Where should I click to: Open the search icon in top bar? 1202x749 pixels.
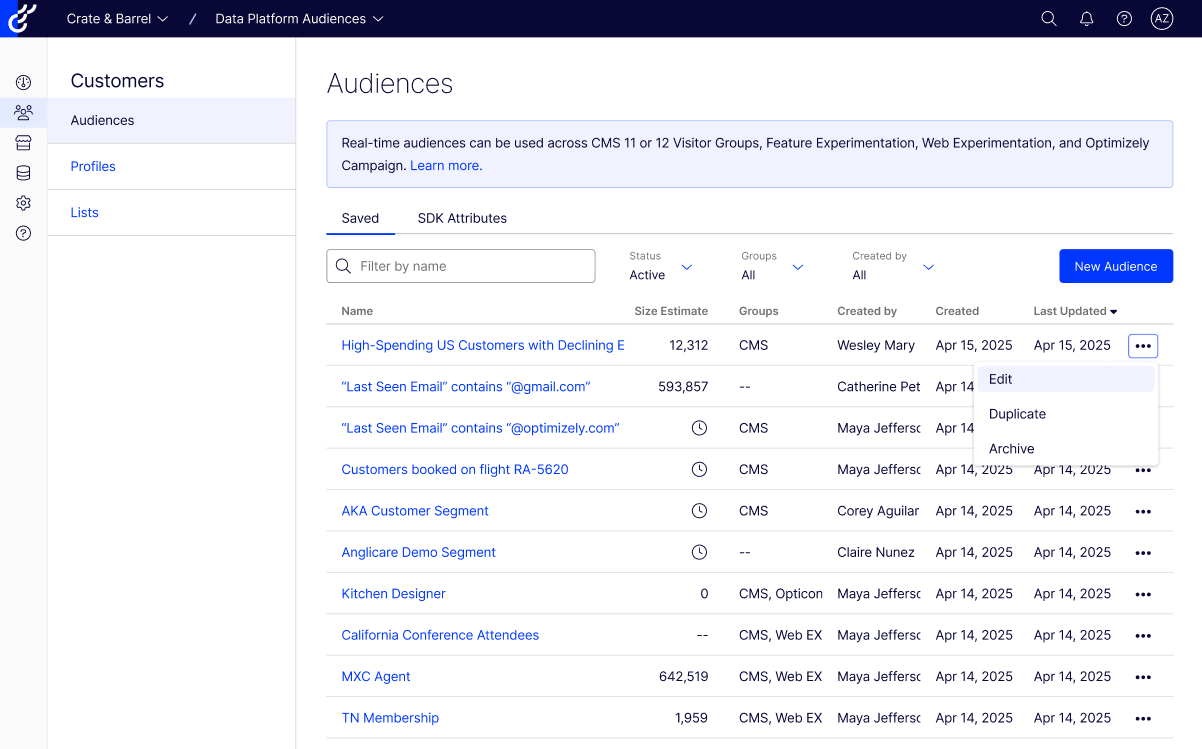(1048, 19)
